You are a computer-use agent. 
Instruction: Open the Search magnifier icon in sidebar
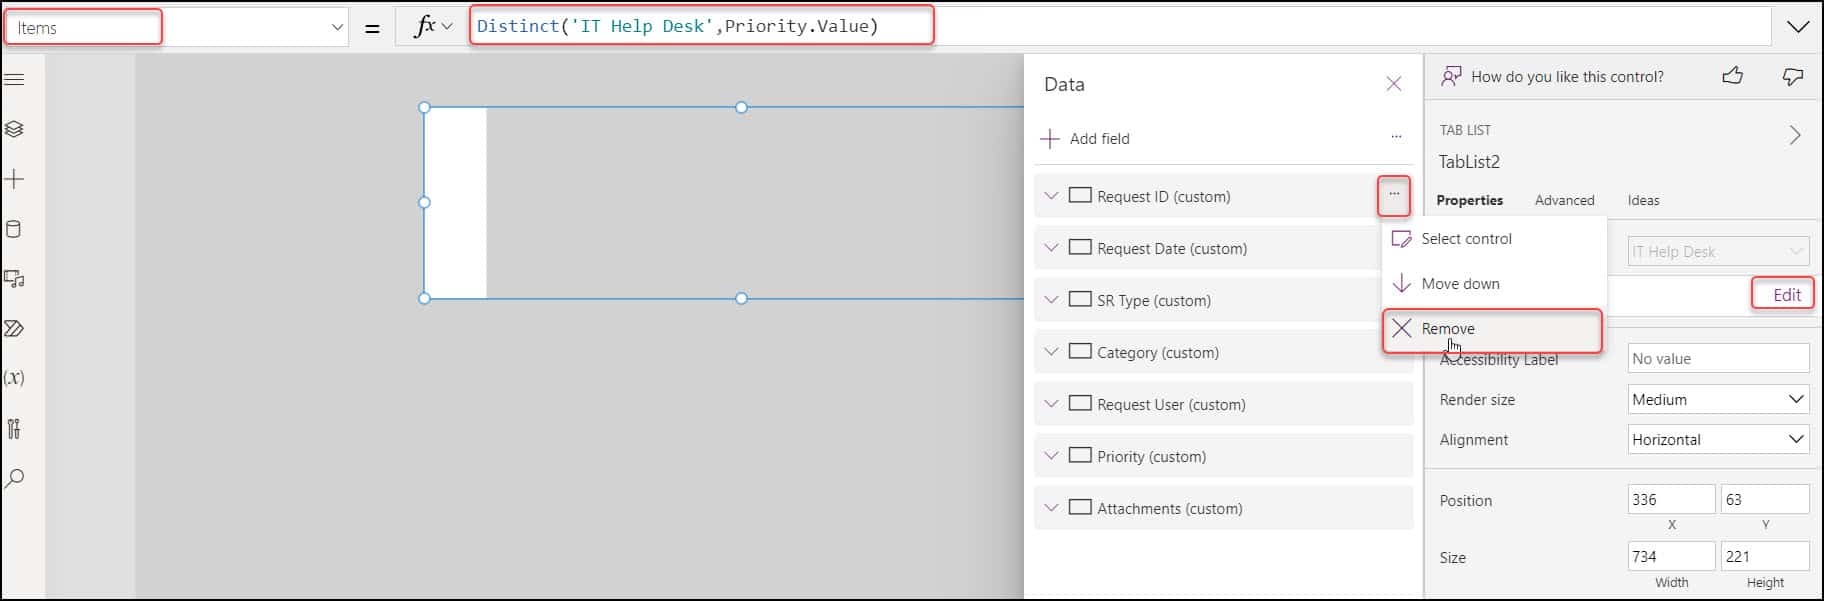coord(14,478)
